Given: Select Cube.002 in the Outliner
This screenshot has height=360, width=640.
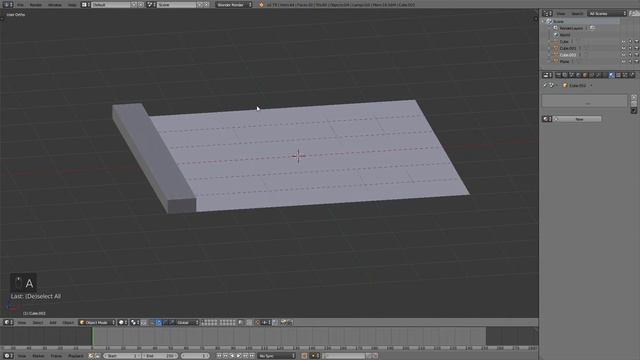Looking at the screenshot, I should tap(568, 55).
